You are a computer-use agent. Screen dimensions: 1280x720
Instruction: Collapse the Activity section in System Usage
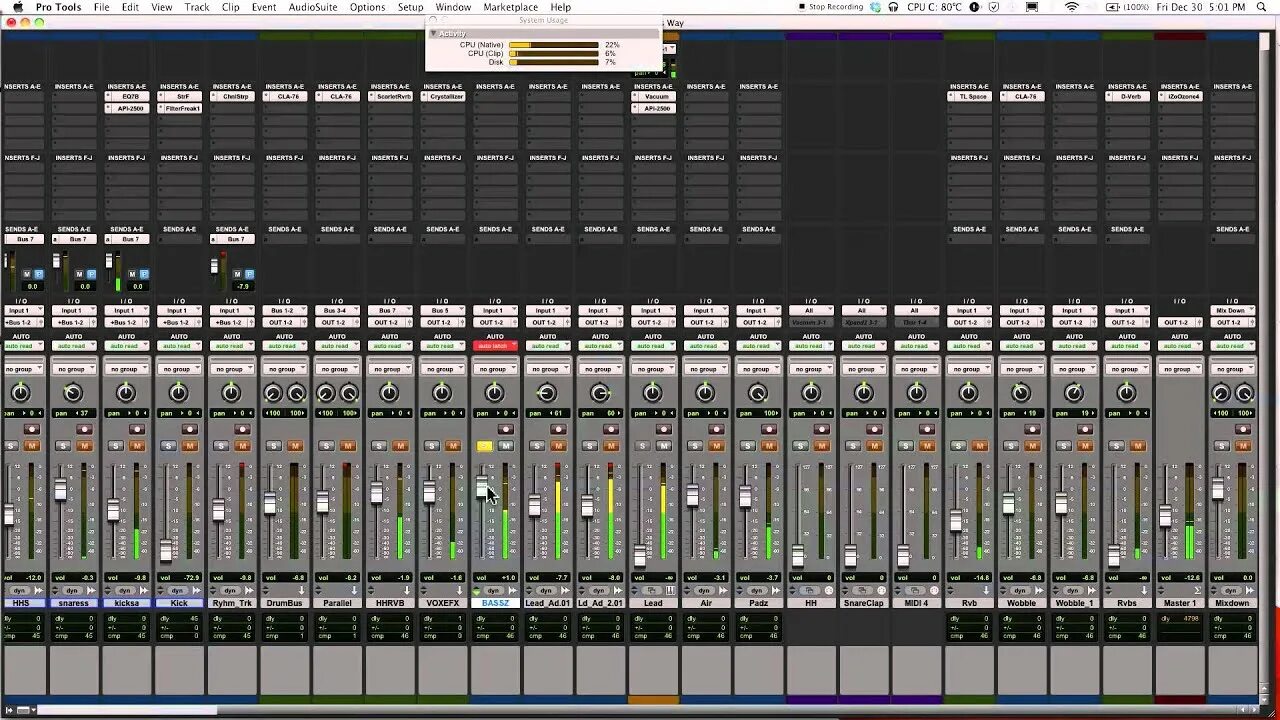point(434,34)
